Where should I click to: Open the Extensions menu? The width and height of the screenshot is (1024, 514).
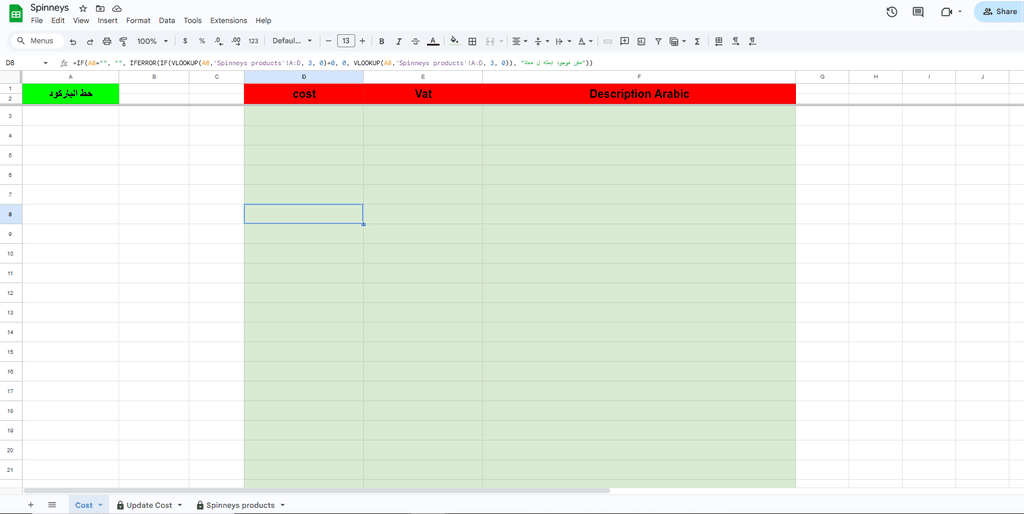click(x=229, y=20)
